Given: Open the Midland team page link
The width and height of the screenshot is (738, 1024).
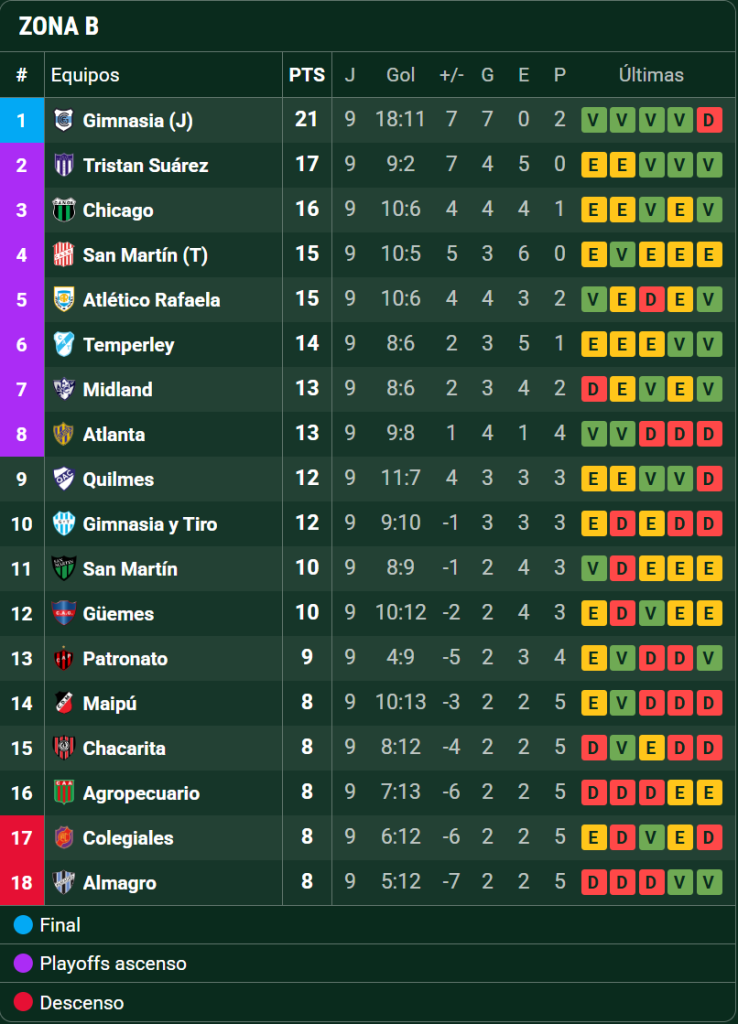Looking at the screenshot, I should (118, 389).
